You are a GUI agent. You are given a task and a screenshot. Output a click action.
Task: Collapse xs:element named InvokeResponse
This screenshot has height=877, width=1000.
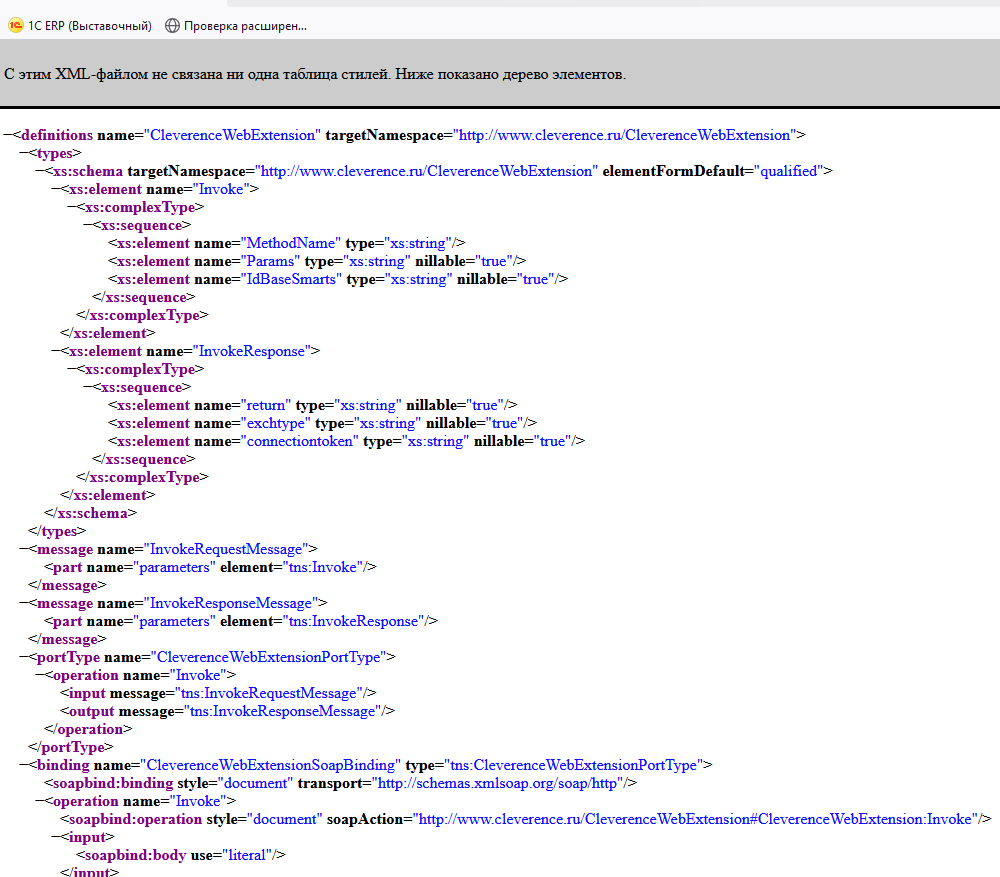pyautogui.click(x=55, y=351)
